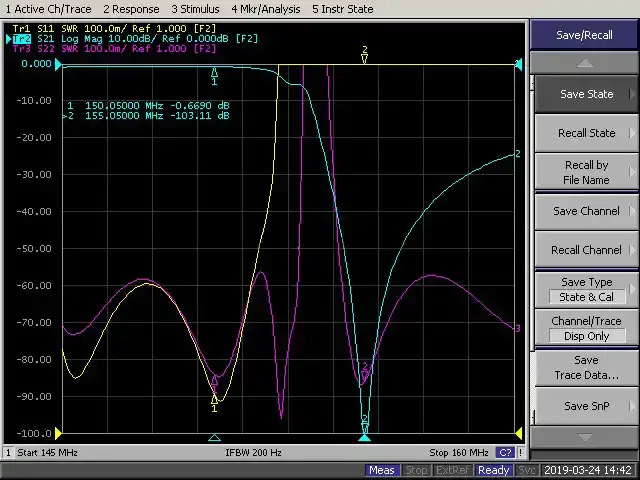Expand the Recall by File Name arrow
This screenshot has width=640, height=480.
tap(632, 172)
